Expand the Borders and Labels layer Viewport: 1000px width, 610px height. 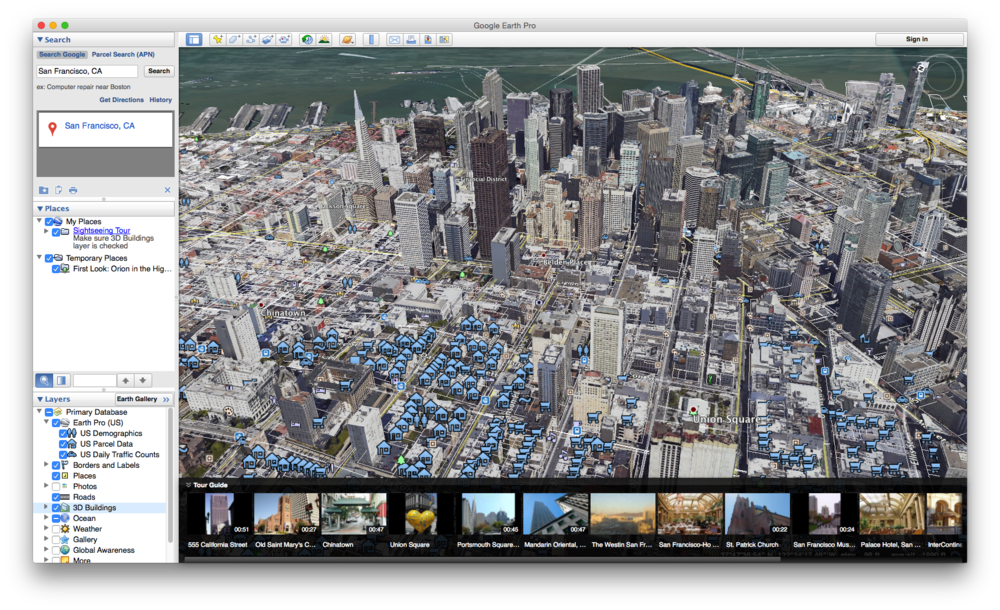click(x=46, y=465)
